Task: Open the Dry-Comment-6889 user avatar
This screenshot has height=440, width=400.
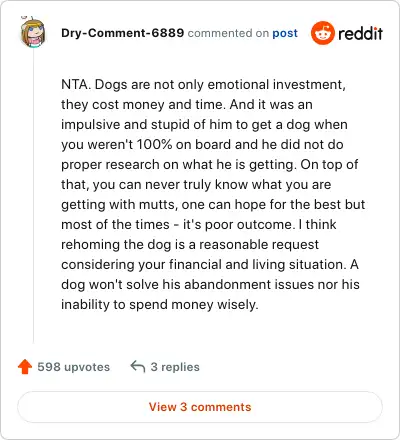Action: 33,32
